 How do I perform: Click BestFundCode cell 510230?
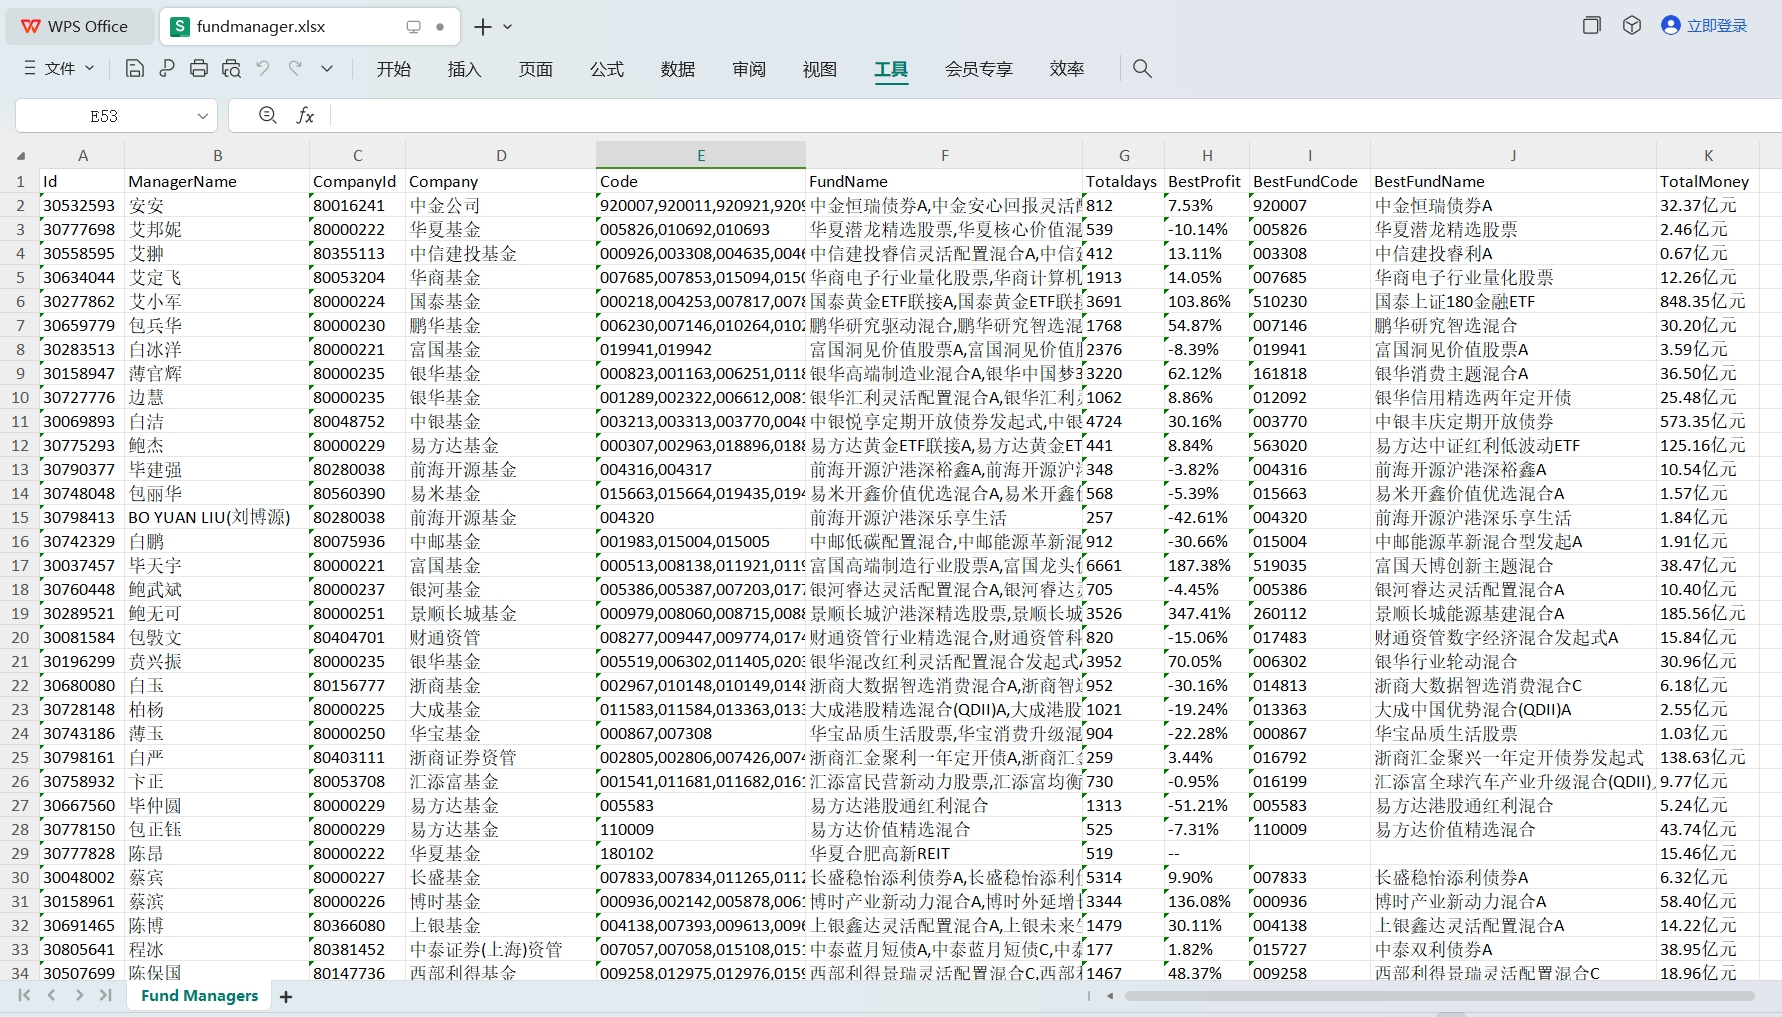1309,301
